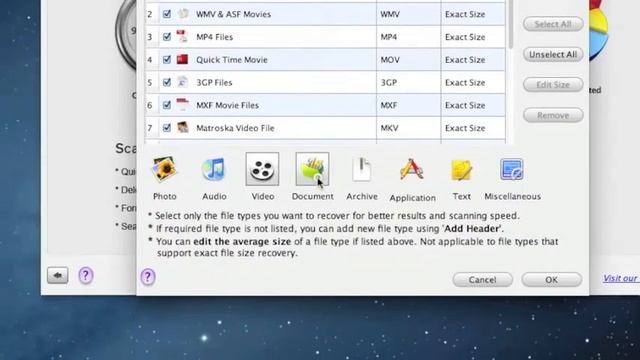Click the 'MP4' extension cell
The image size is (640, 360).
(x=409, y=37)
